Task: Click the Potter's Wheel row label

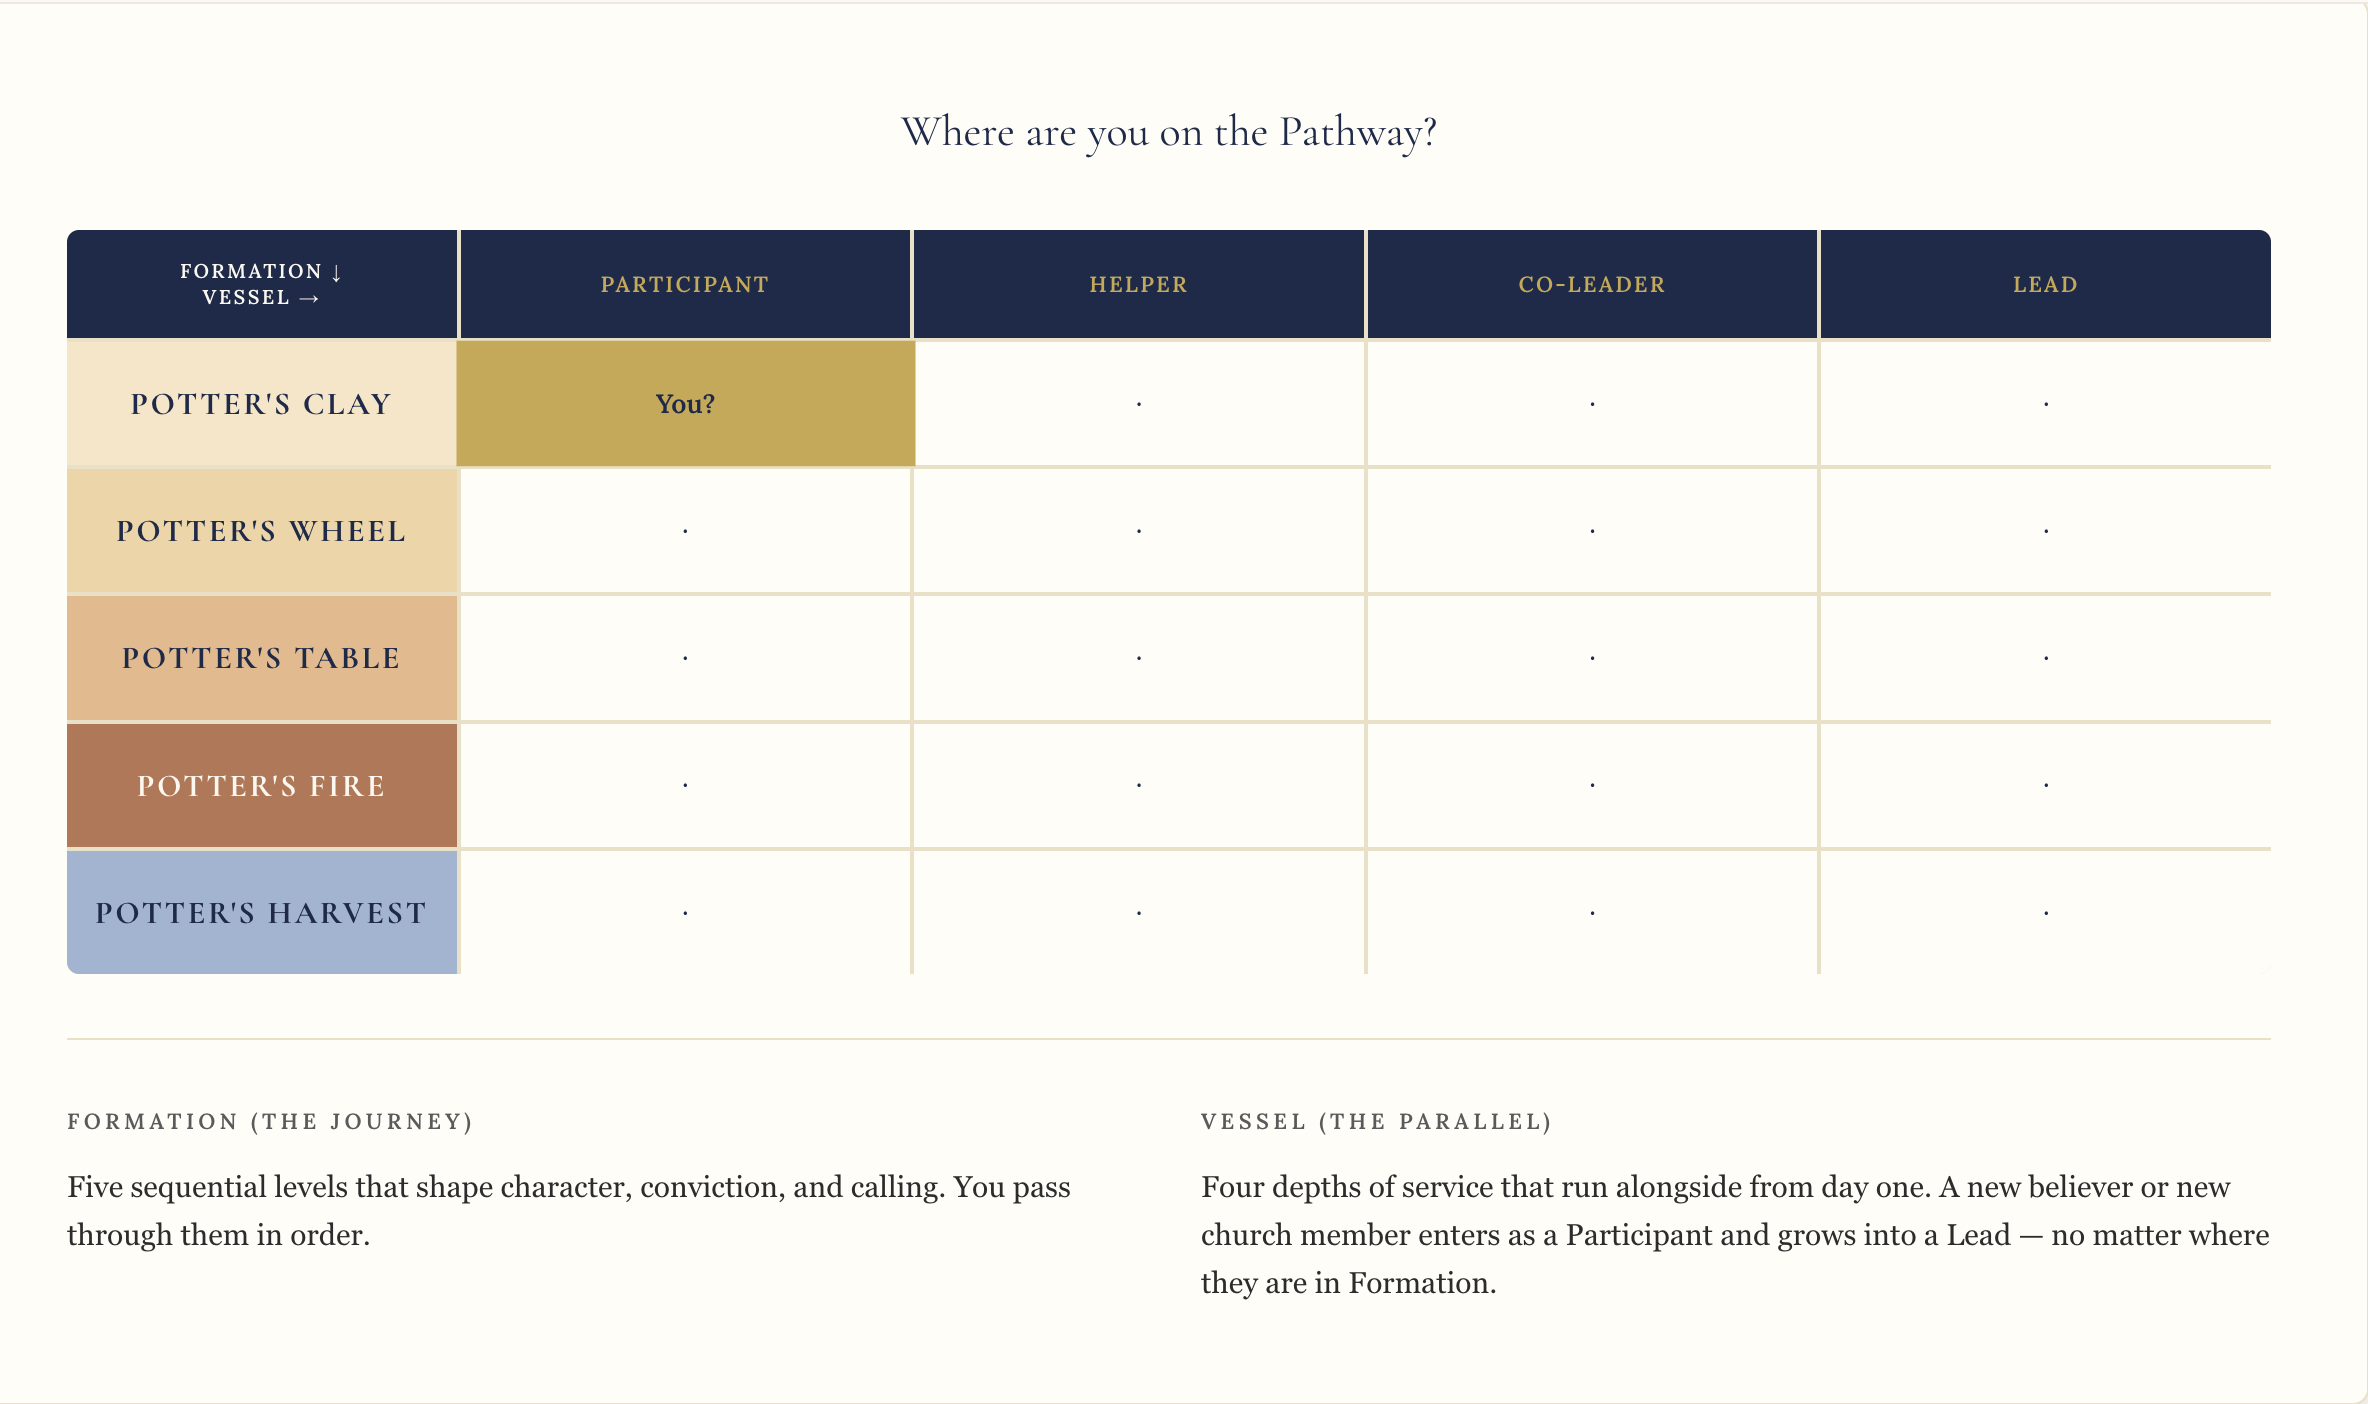Action: click(x=262, y=531)
